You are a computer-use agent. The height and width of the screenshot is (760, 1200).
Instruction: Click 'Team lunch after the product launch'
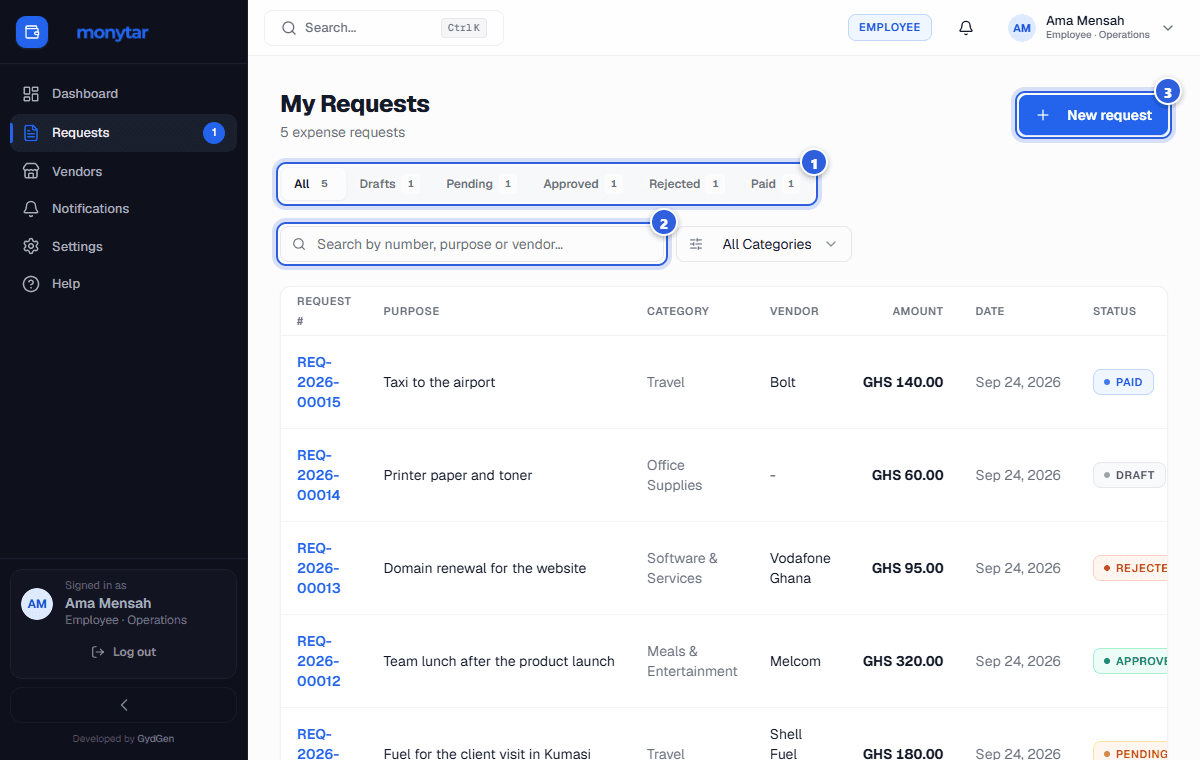coord(499,661)
